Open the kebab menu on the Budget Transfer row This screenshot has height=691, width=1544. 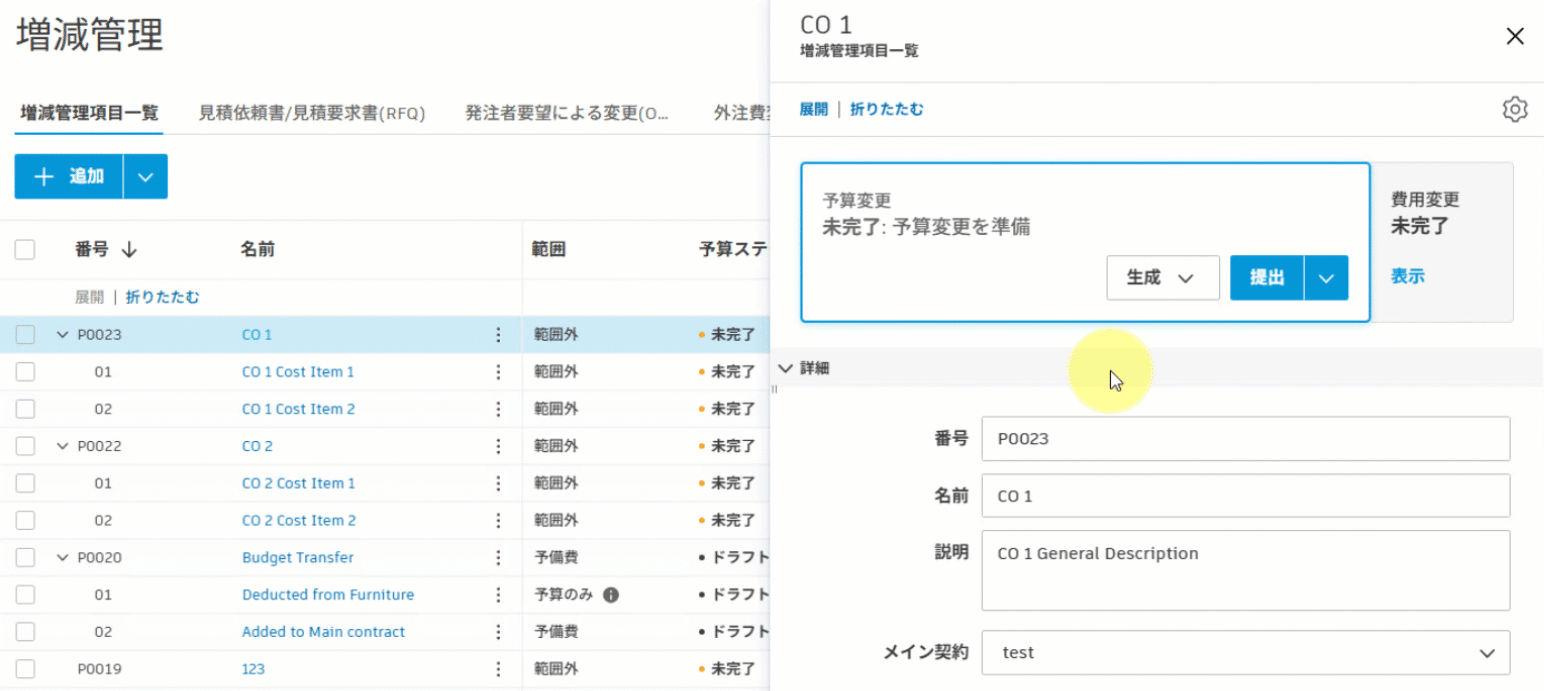pos(498,557)
